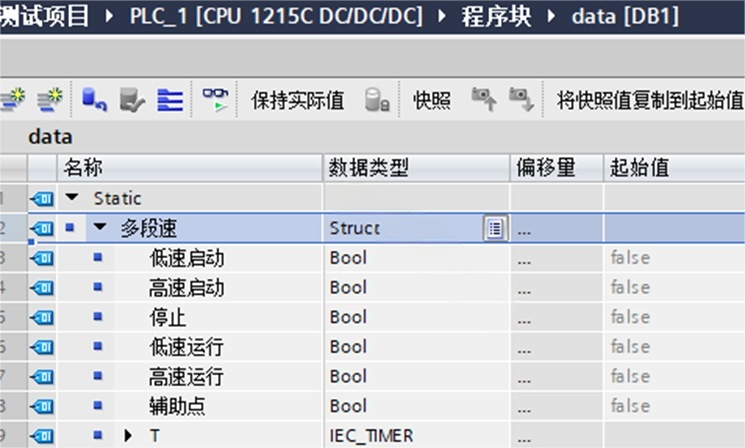Select the 高速运行 name cell
The width and height of the screenshot is (745, 448).
[x=186, y=377]
